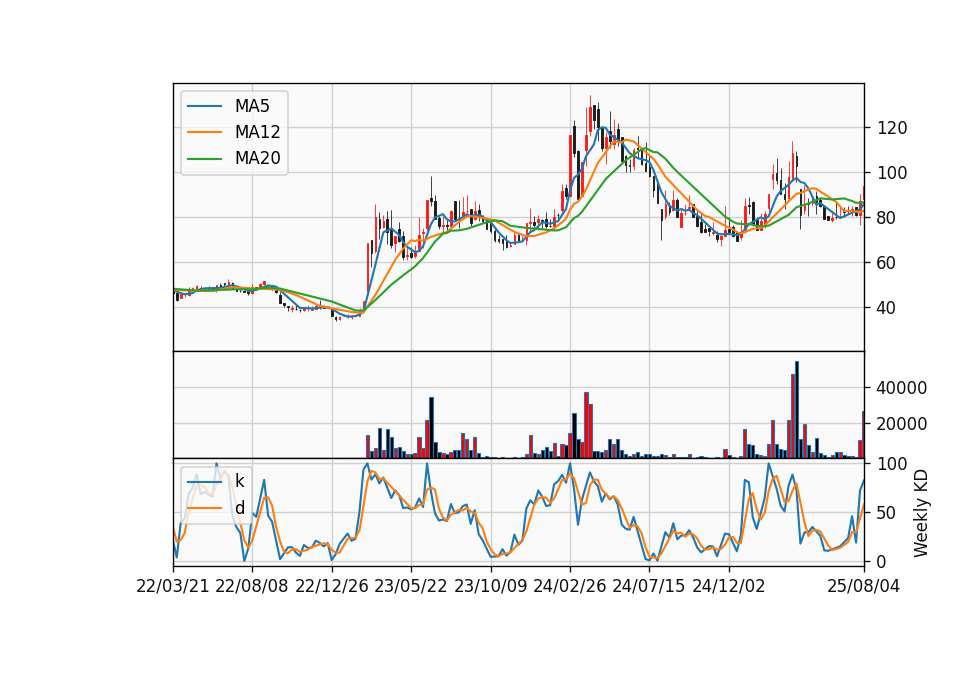Click the 120 price axis label
Viewport: 960px width, 690px height.
(892, 128)
